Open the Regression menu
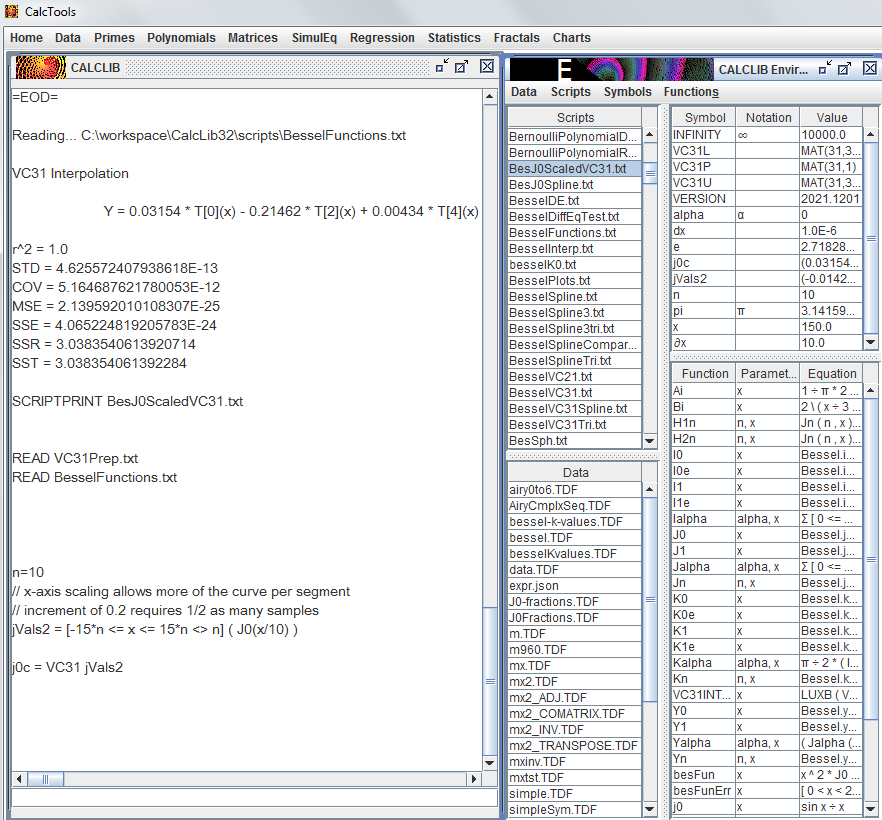The image size is (882, 820). pyautogui.click(x=382, y=38)
